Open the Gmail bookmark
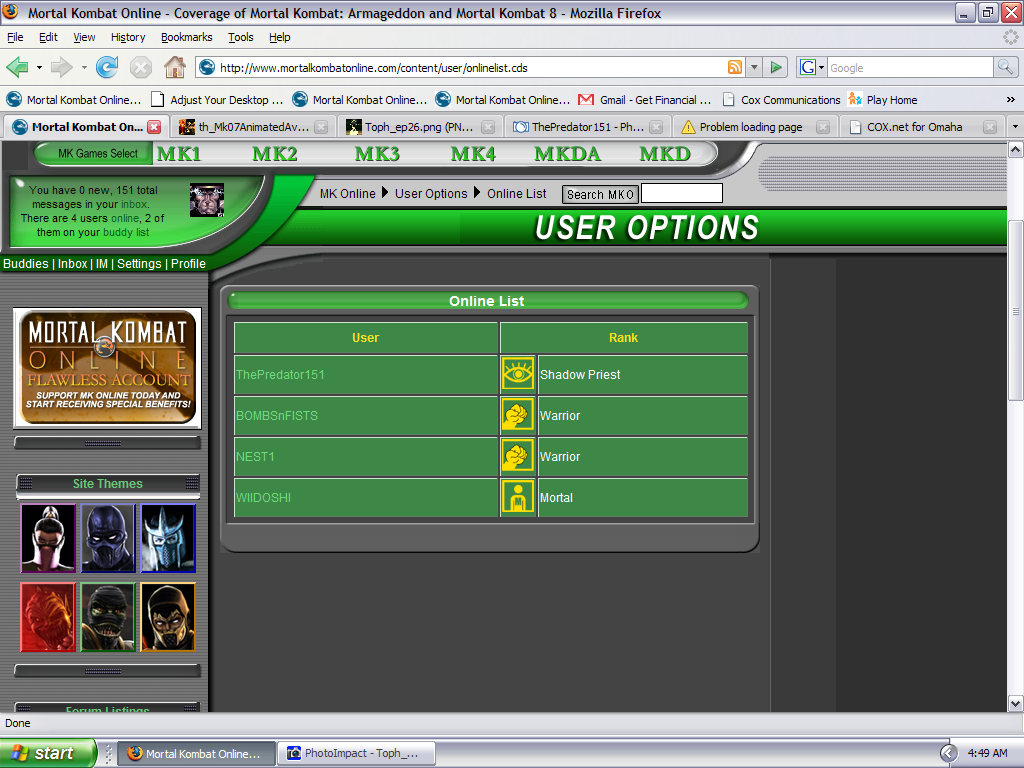The image size is (1024, 768). point(645,100)
